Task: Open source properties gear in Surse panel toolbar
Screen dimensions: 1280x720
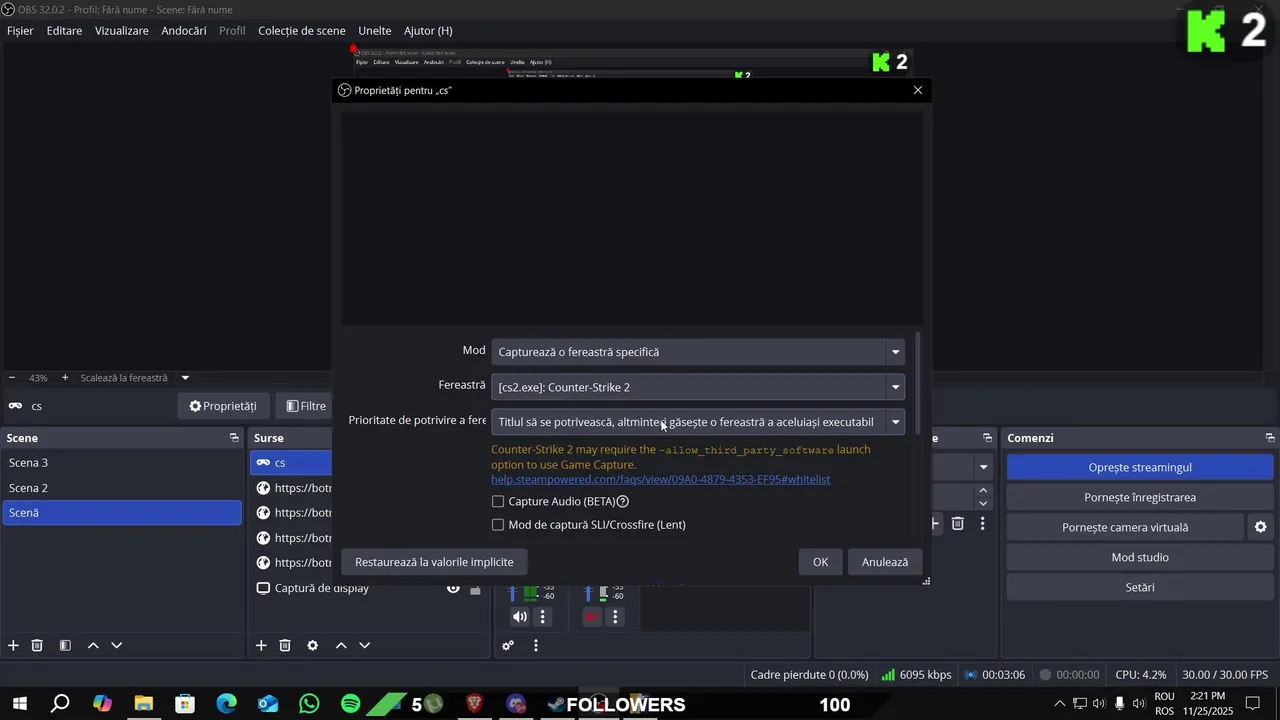Action: 312,646
